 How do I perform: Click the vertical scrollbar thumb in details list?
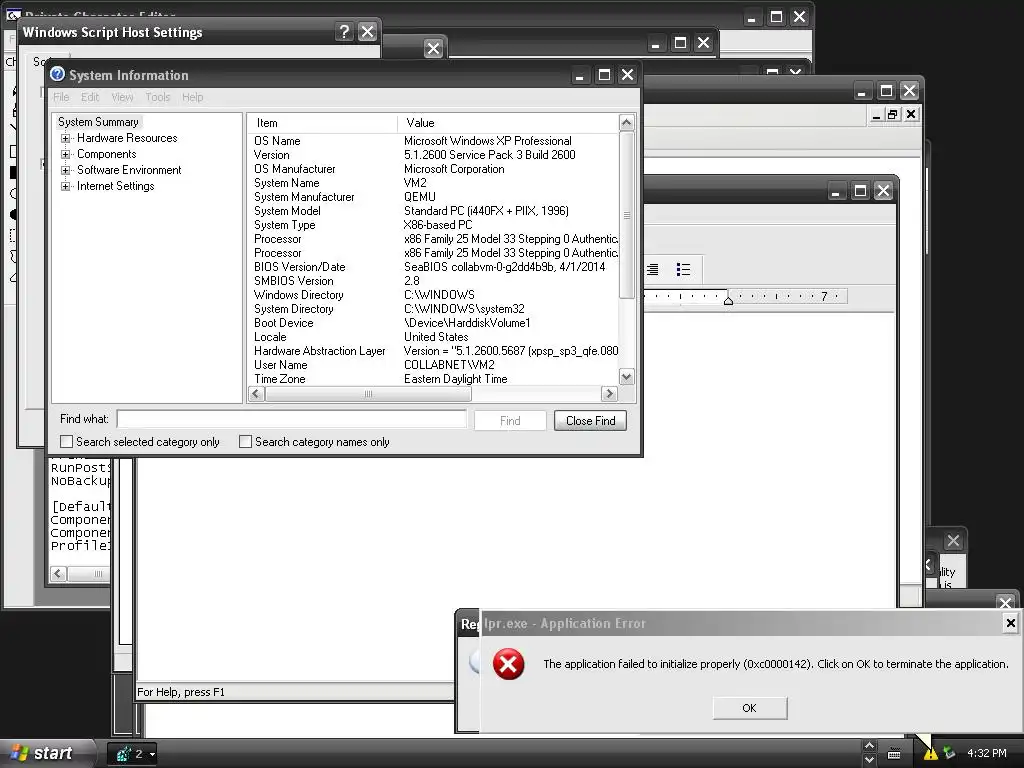click(626, 216)
